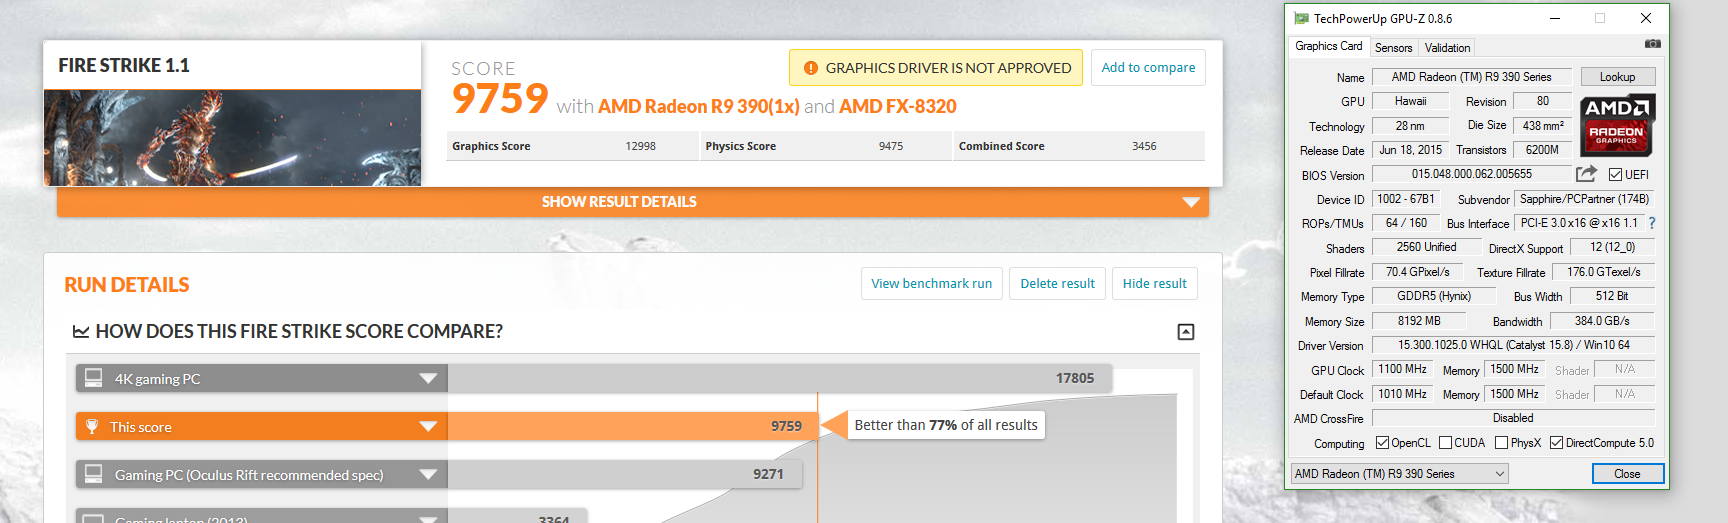Image resolution: width=1728 pixels, height=523 pixels.
Task: Click the 4K gaming PC 17805 bar
Action: [x=780, y=379]
